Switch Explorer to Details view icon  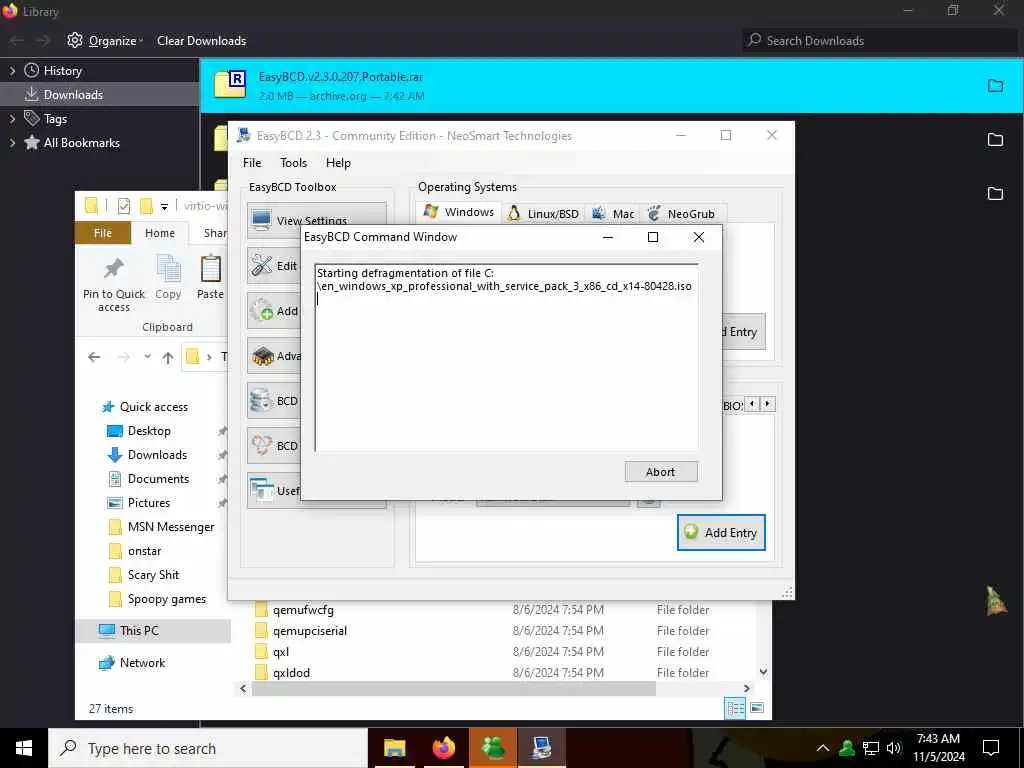[735, 708]
